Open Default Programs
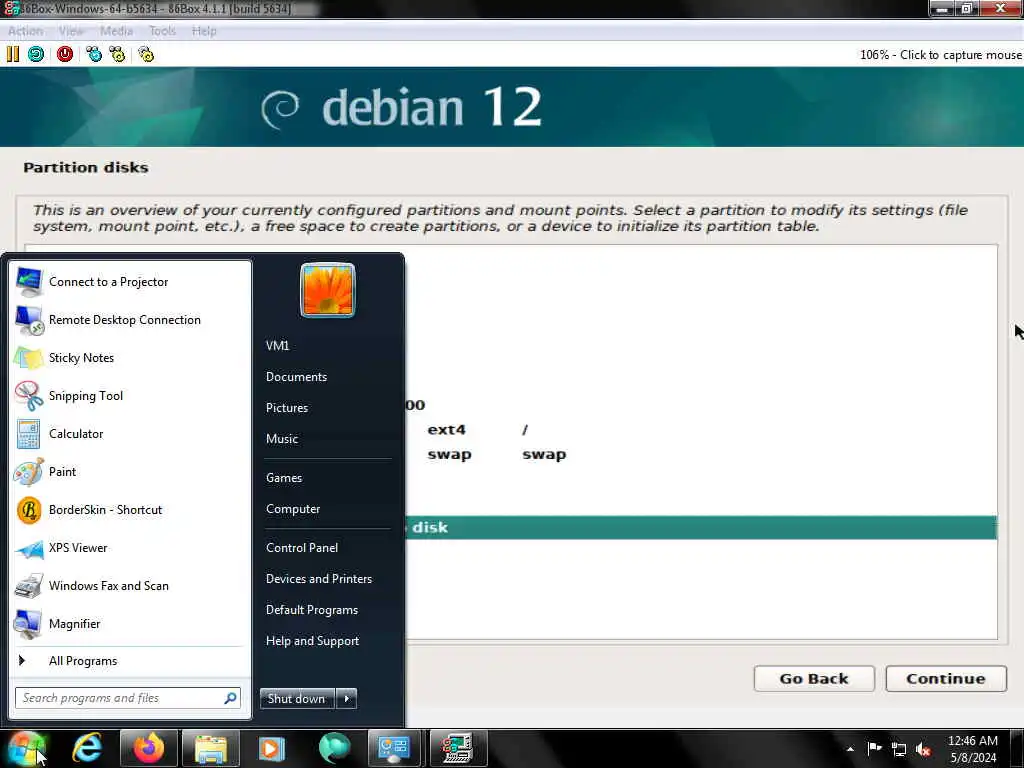 click(327, 610)
